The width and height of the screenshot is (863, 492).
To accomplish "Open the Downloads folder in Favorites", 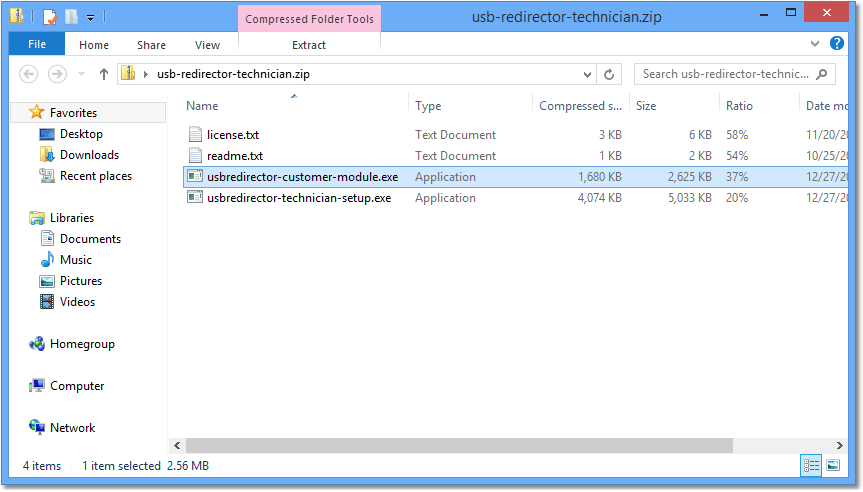I will [x=89, y=155].
